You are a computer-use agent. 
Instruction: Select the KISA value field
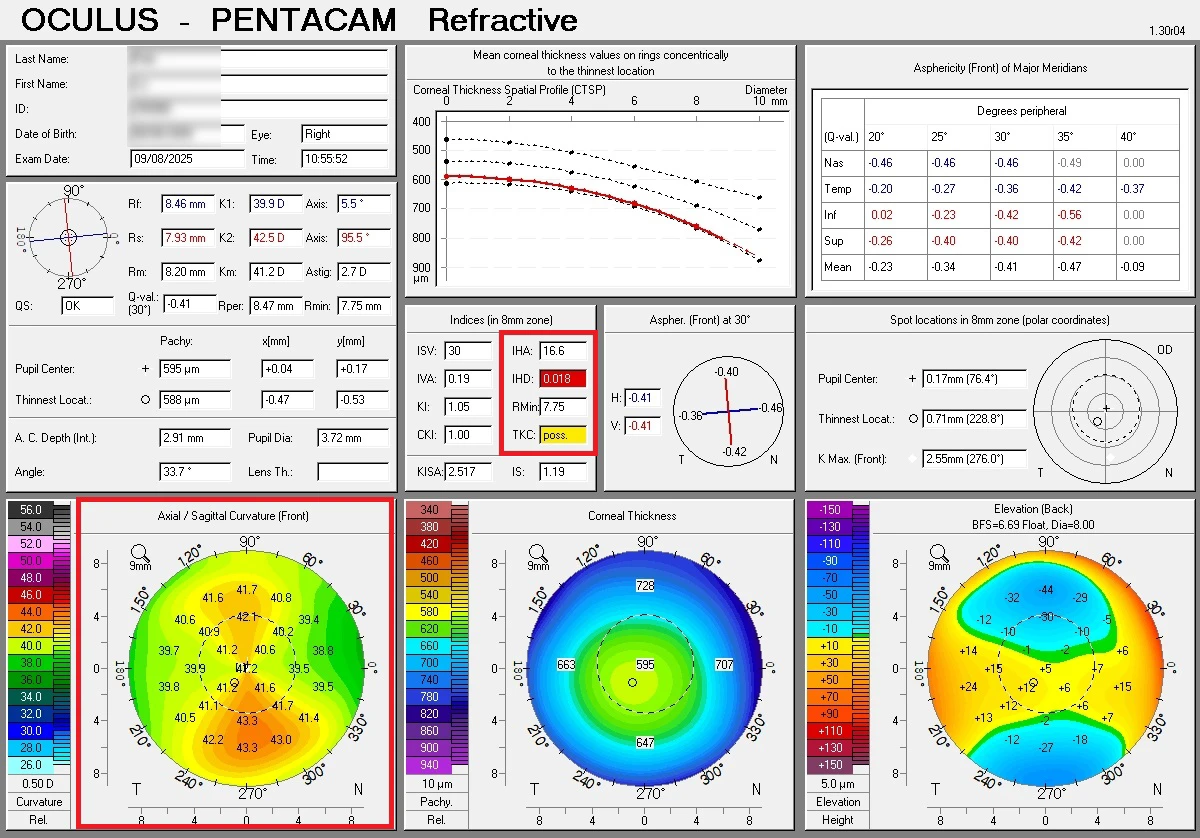pyautogui.click(x=468, y=471)
